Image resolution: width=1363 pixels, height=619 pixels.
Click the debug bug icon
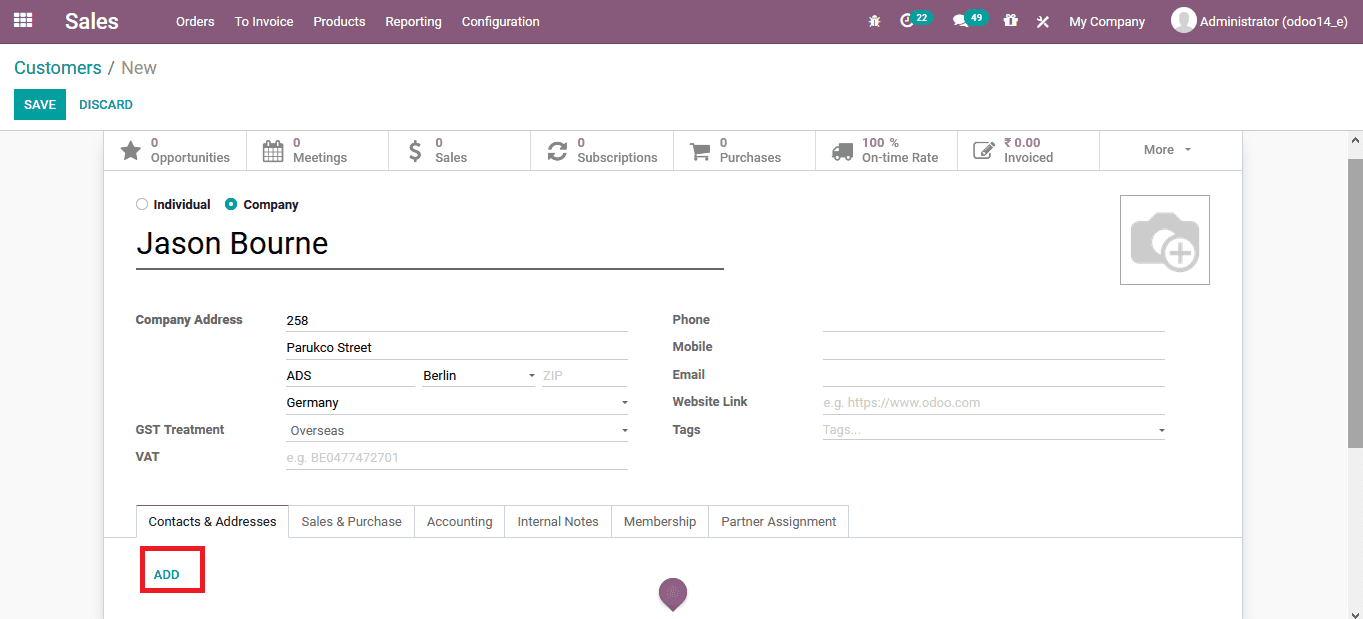tap(875, 21)
